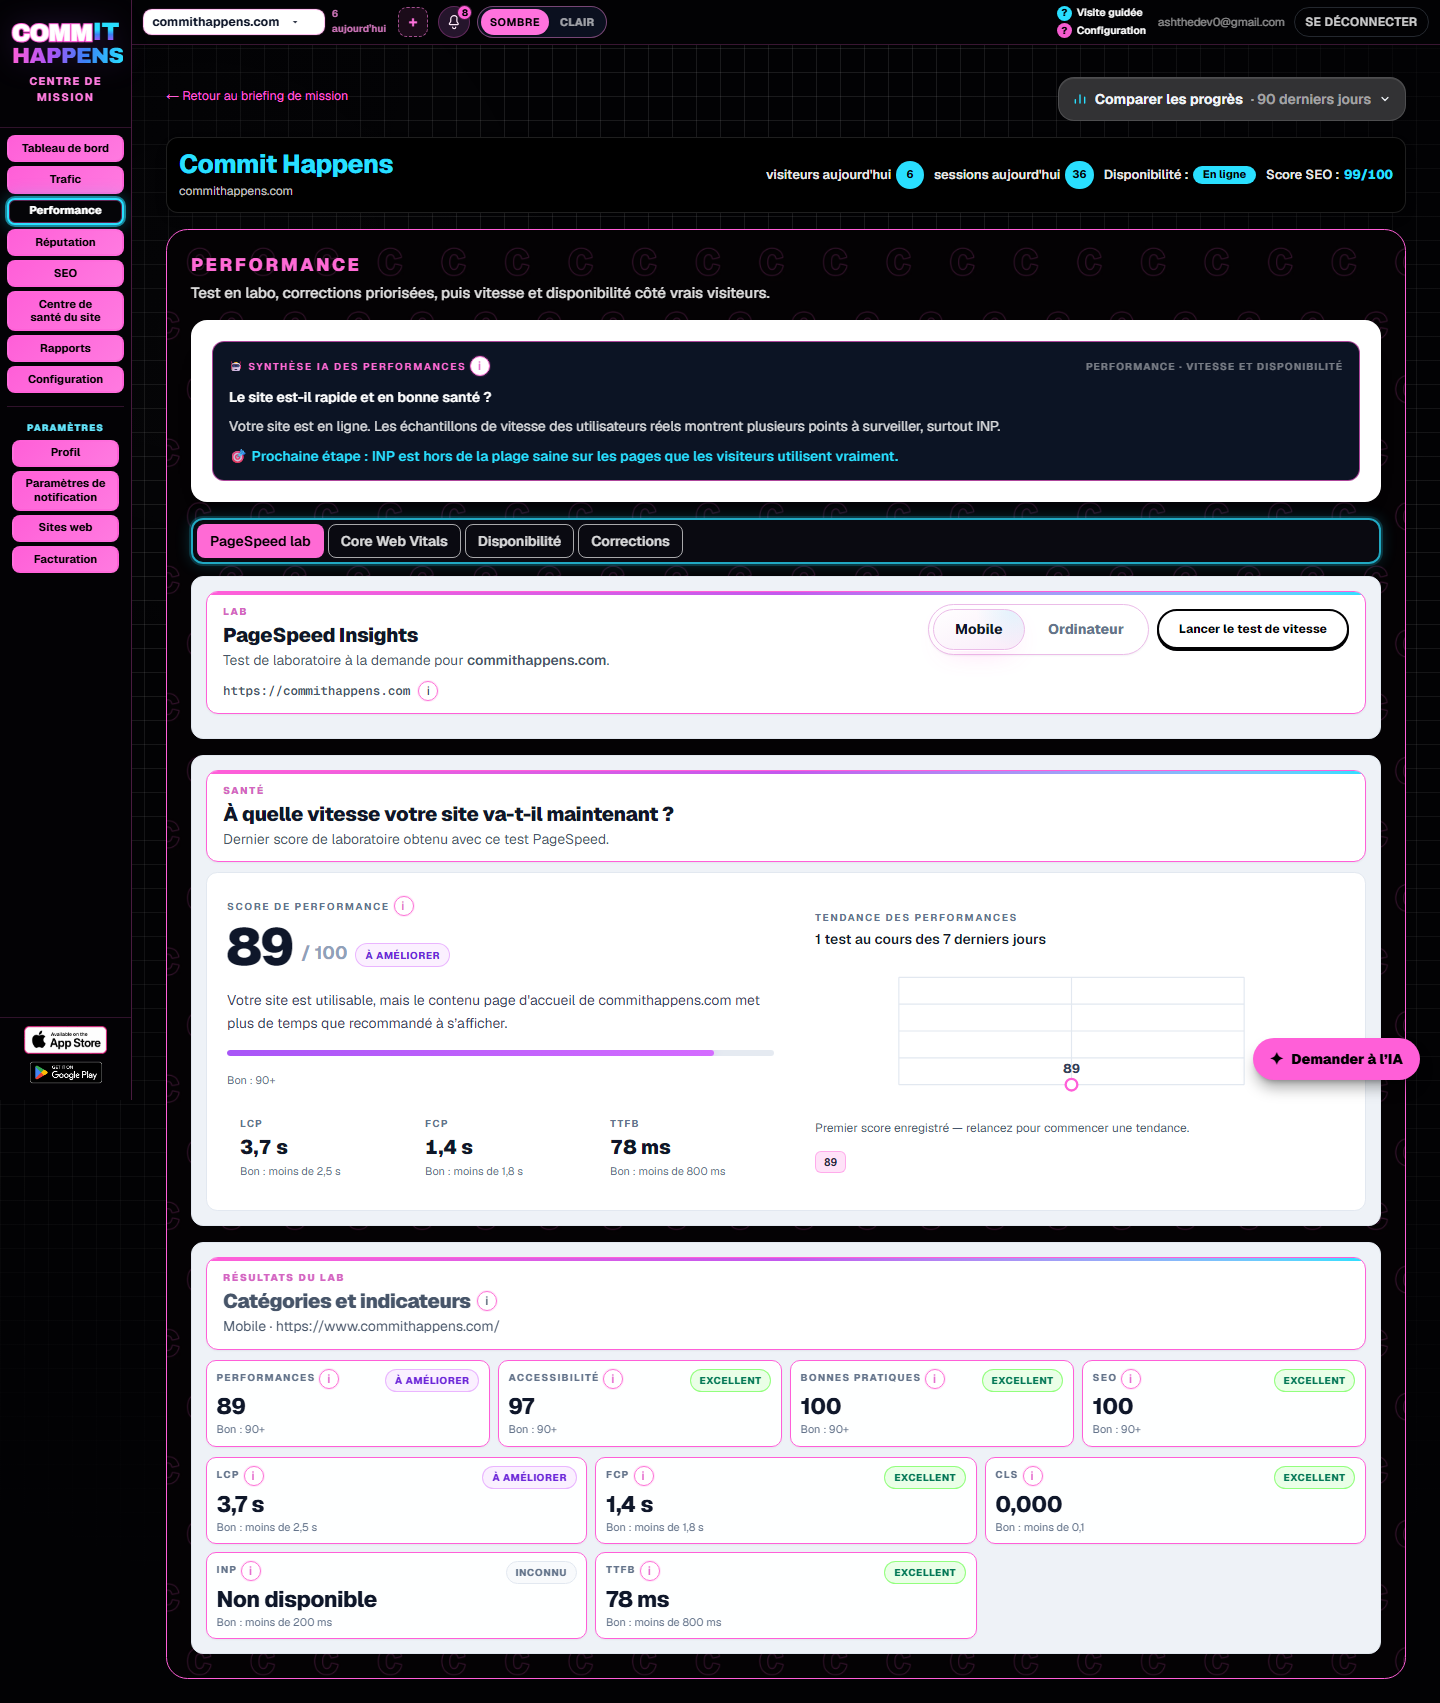Open the PageSpeed lab tab
The width and height of the screenshot is (1440, 1703).
[260, 541]
